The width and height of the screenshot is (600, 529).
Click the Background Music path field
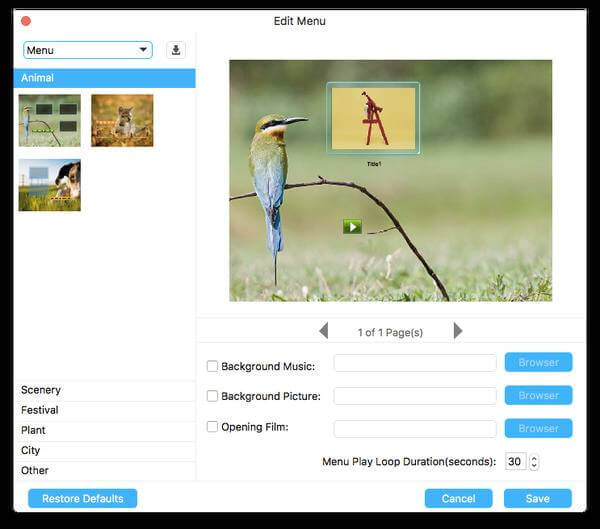pos(415,363)
